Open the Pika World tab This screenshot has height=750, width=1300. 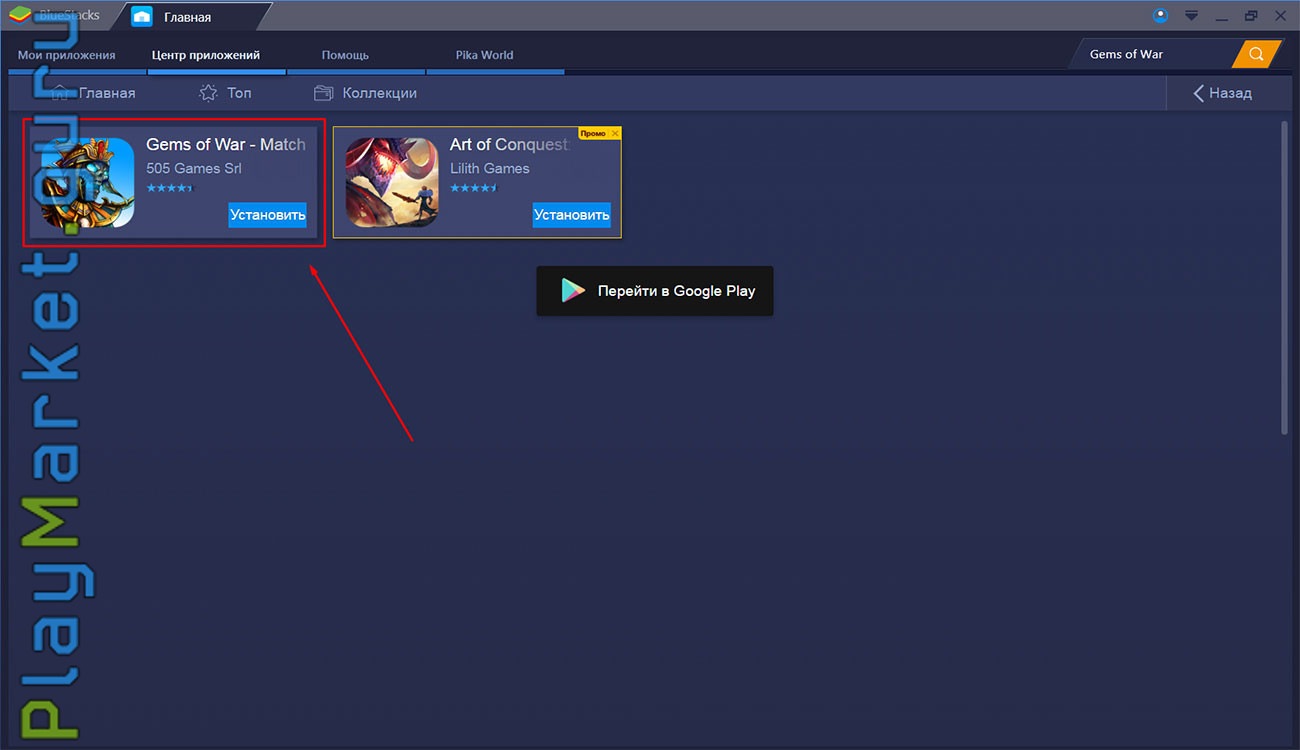[484, 55]
